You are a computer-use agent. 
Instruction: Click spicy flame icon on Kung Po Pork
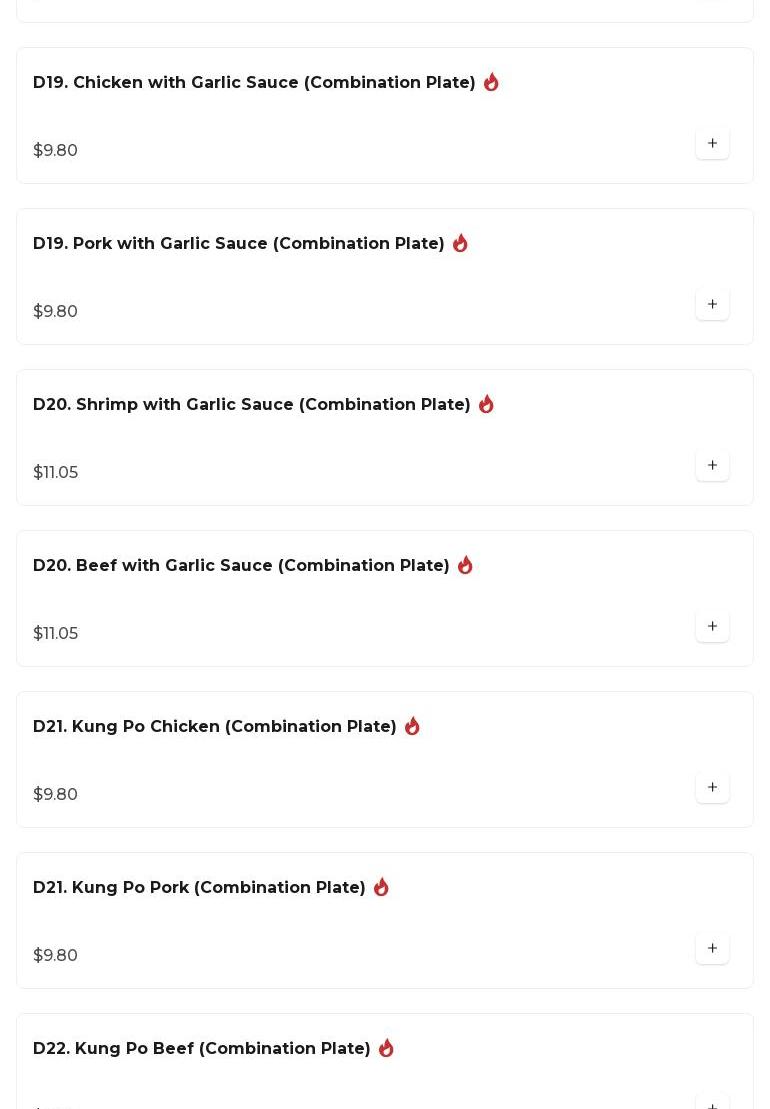(x=381, y=887)
